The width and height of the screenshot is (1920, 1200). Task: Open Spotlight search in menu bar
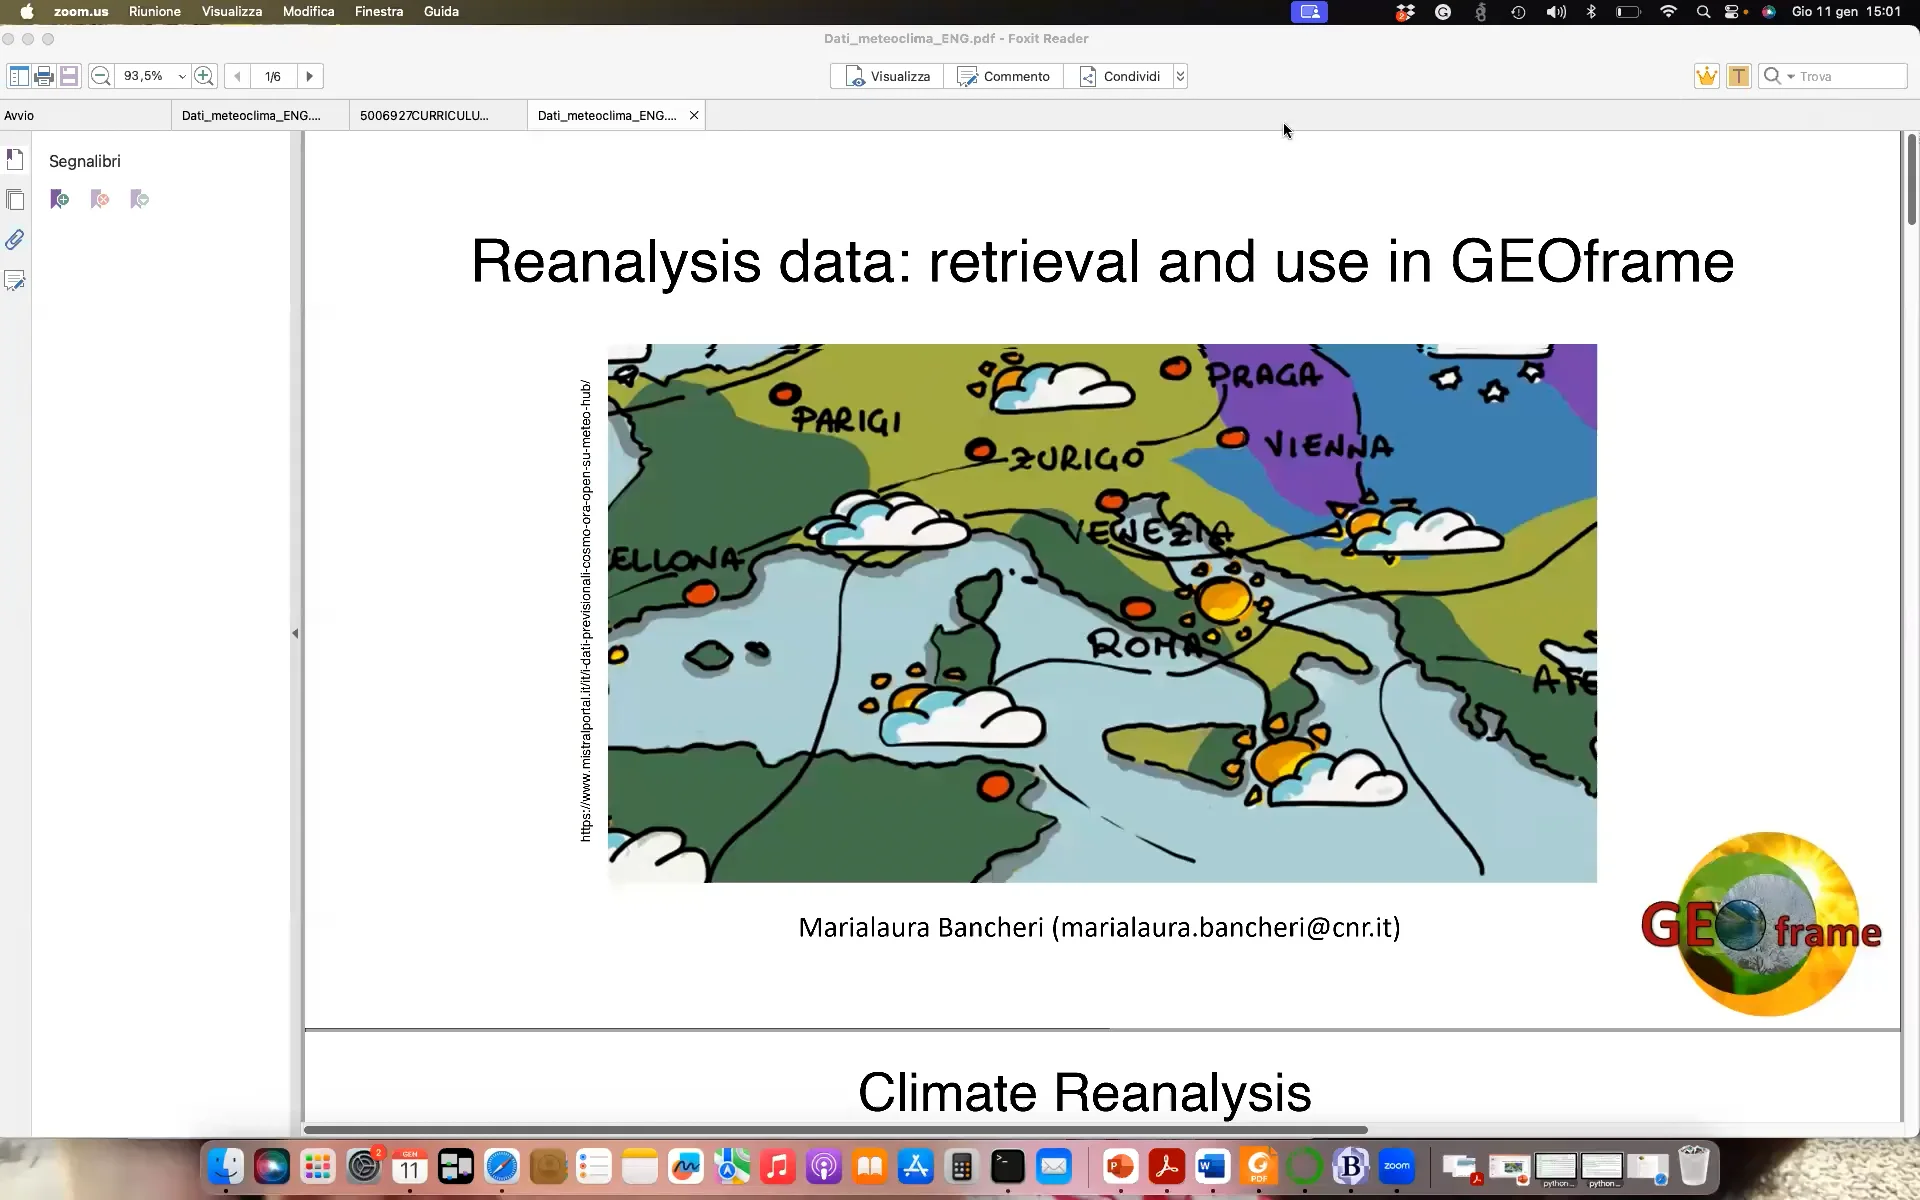point(1703,12)
